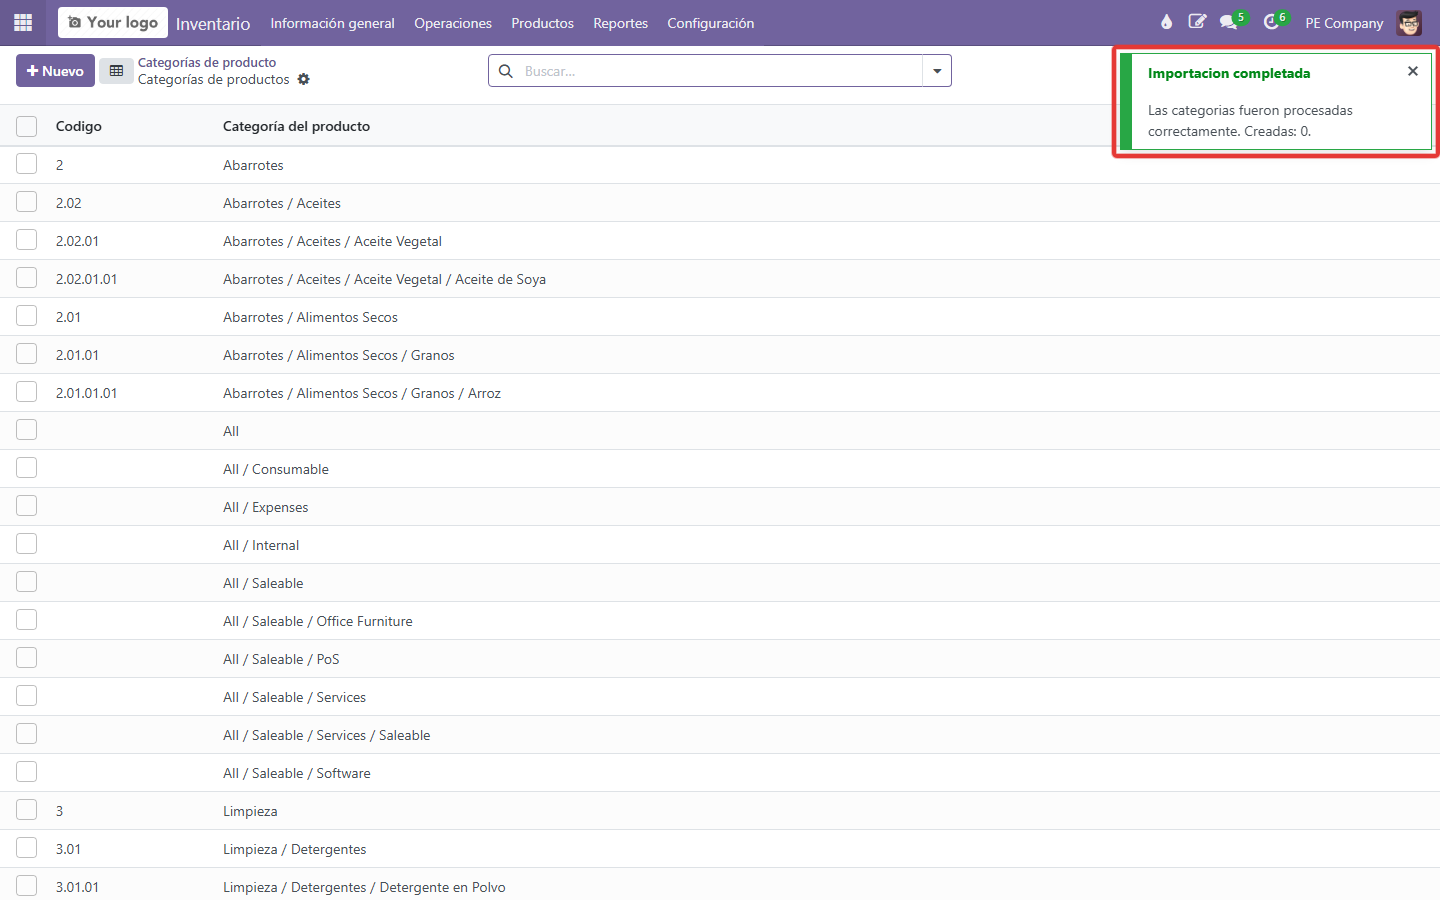The height and width of the screenshot is (900, 1440).
Task: Switch to list view icon button
Action: (116, 71)
